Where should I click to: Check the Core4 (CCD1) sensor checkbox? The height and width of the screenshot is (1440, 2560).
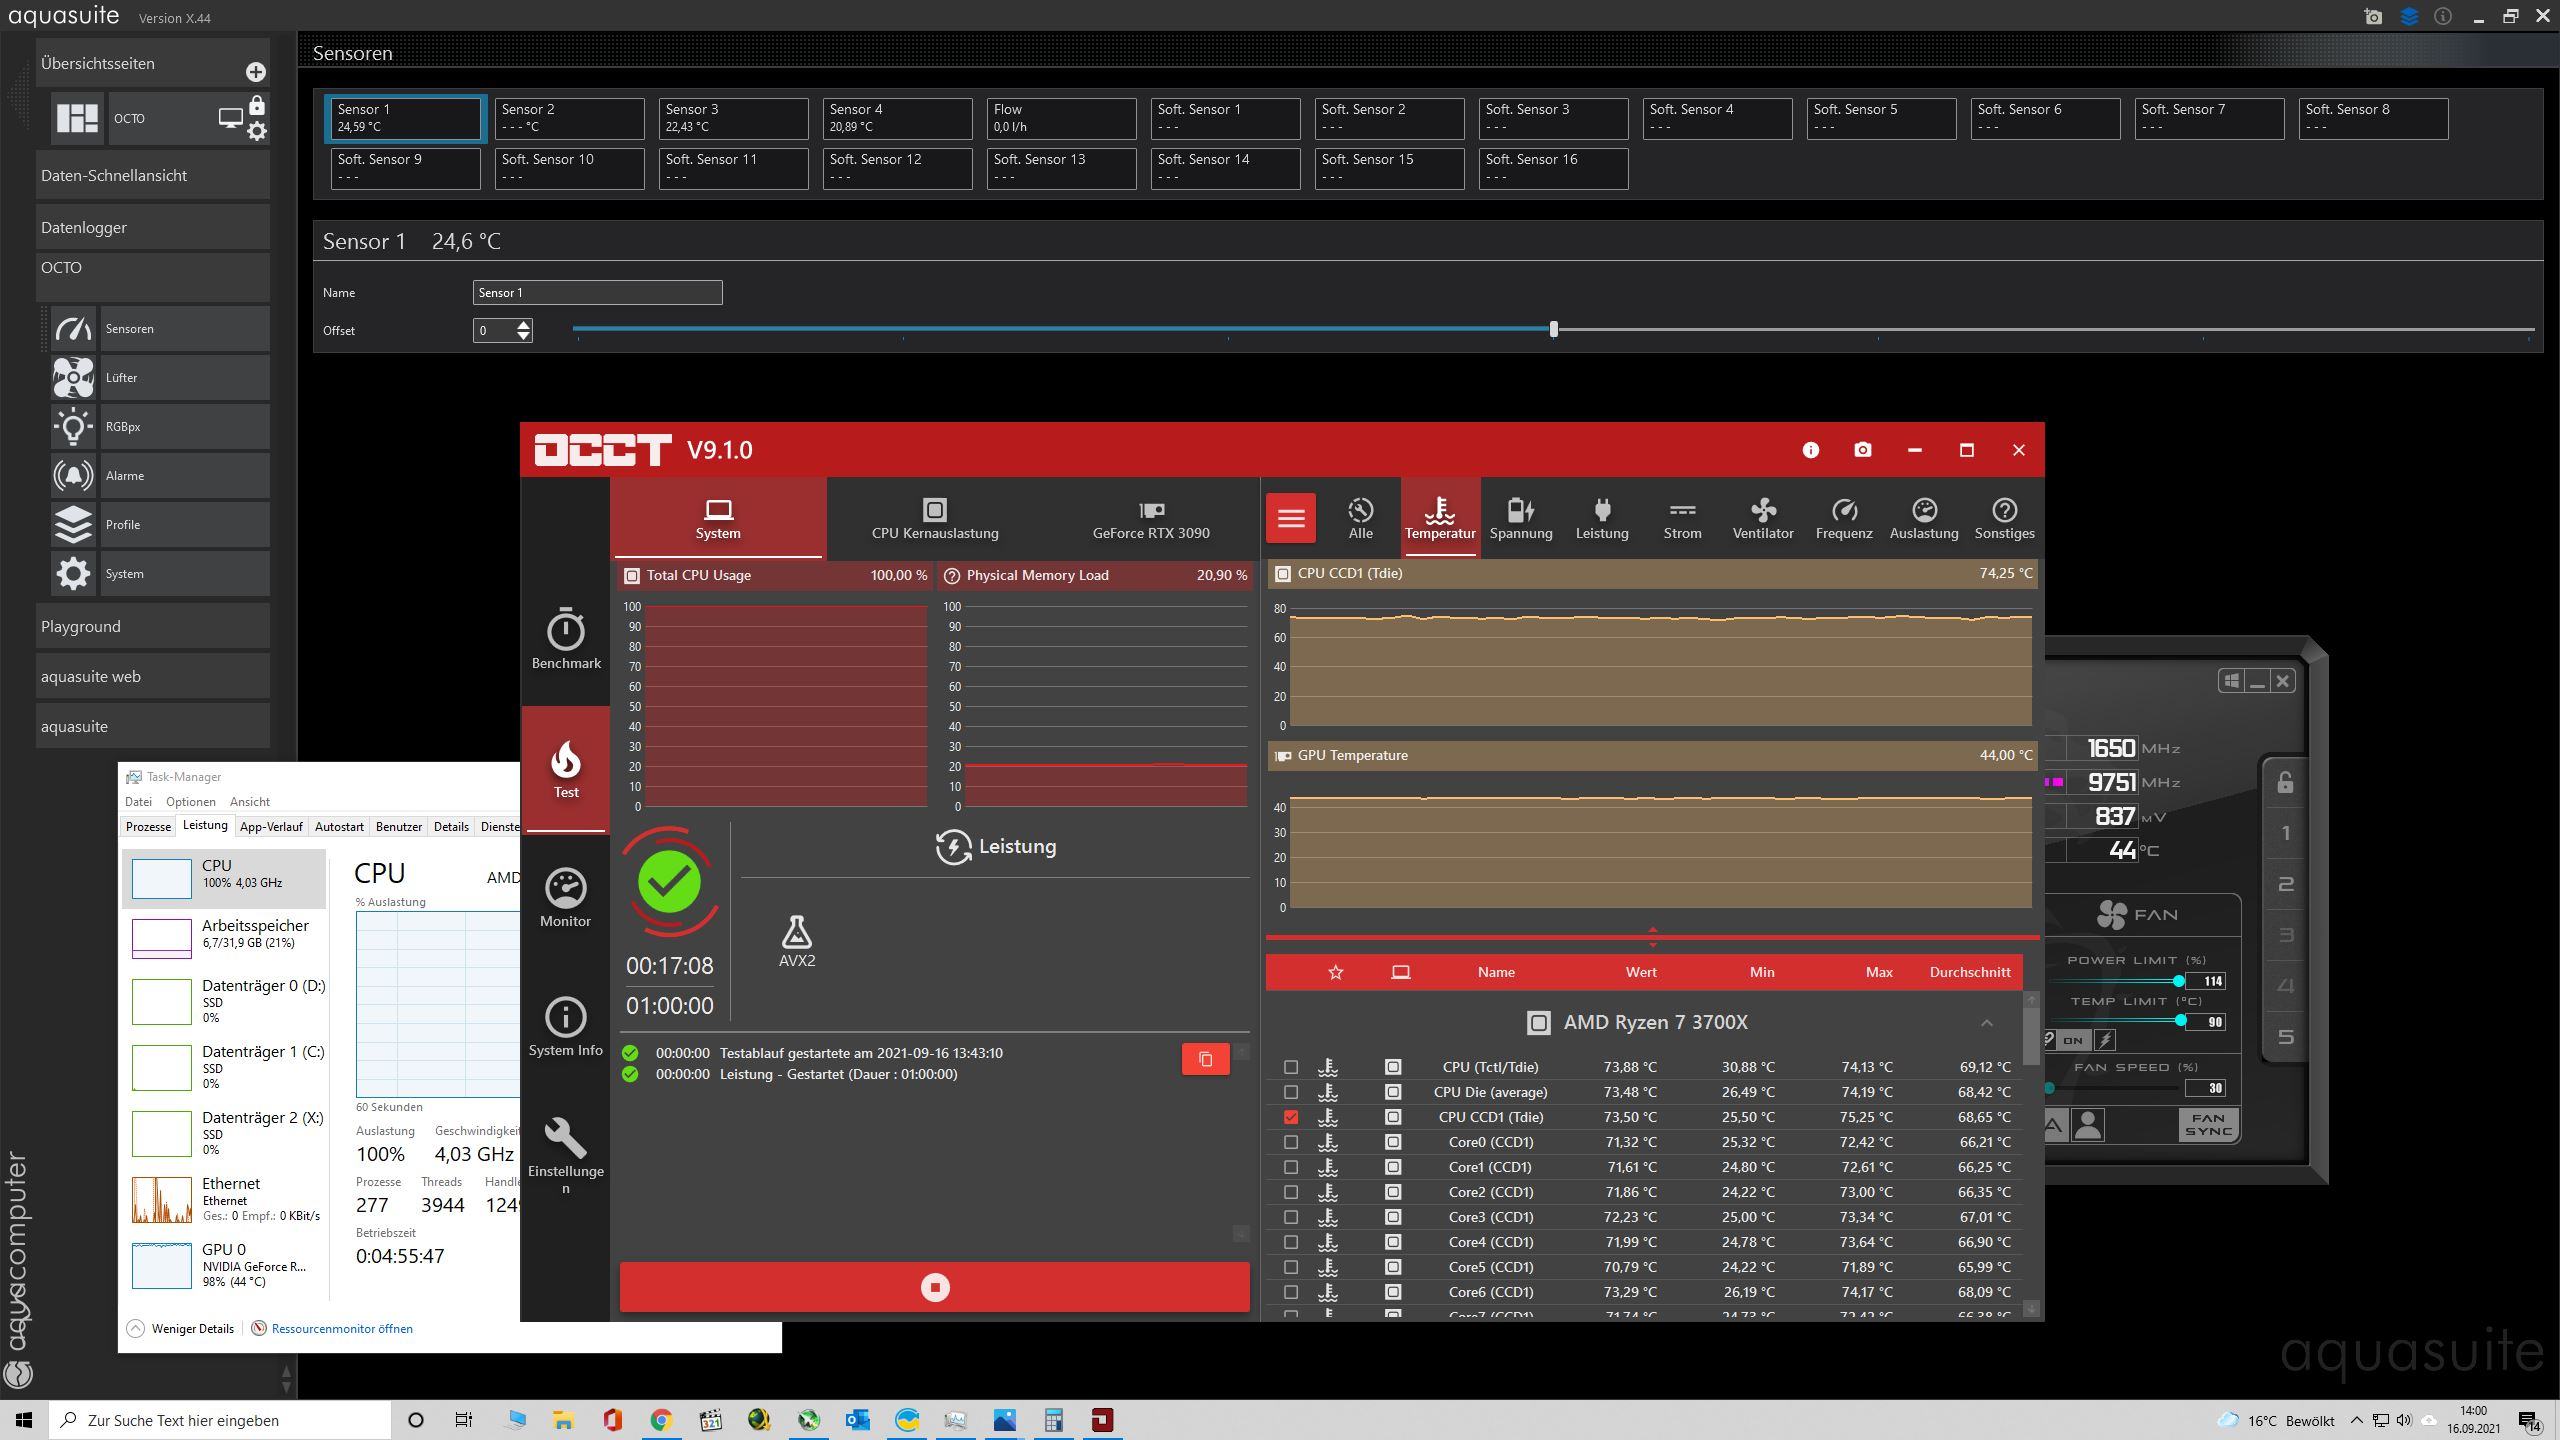point(1291,1242)
